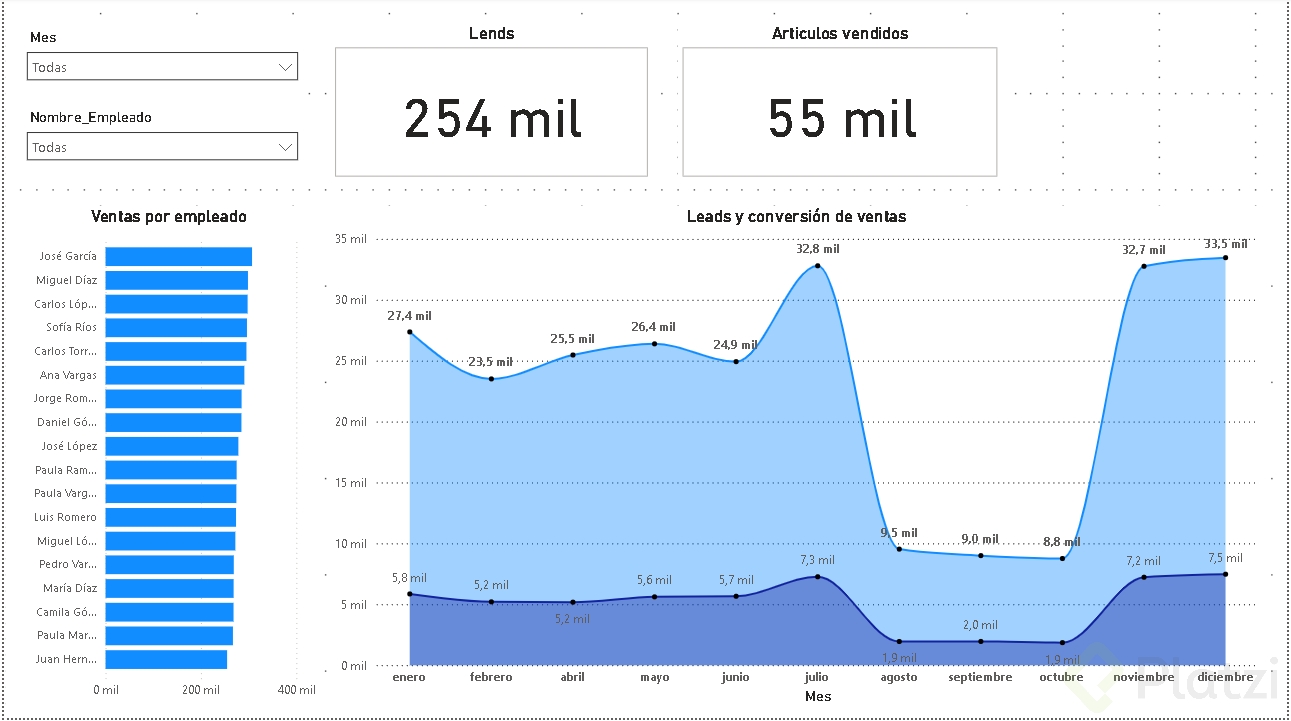The image size is (1291, 721).
Task: Select the Ana Vargas bar
Action: tap(174, 375)
